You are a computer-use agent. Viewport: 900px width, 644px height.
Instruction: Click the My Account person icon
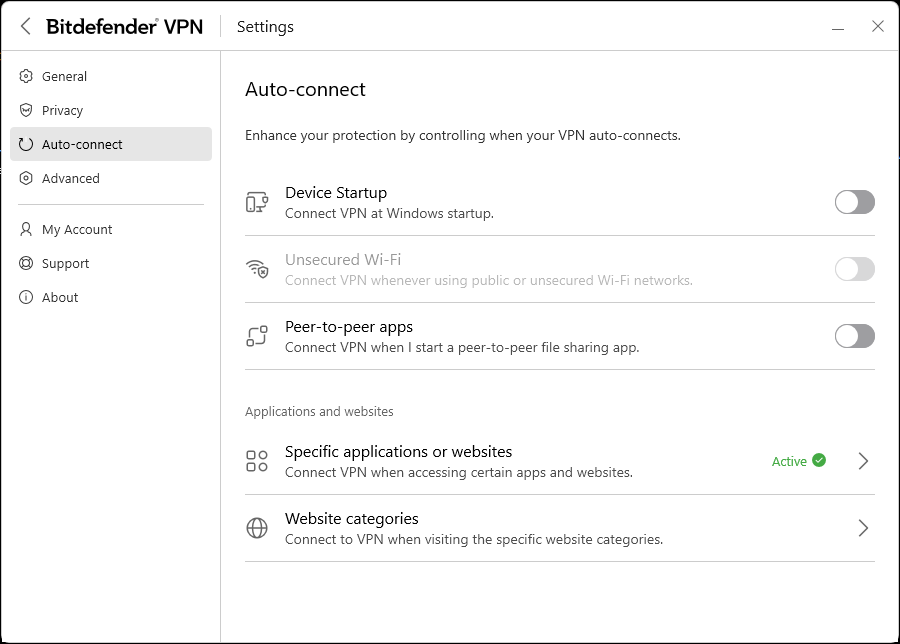pyautogui.click(x=27, y=230)
